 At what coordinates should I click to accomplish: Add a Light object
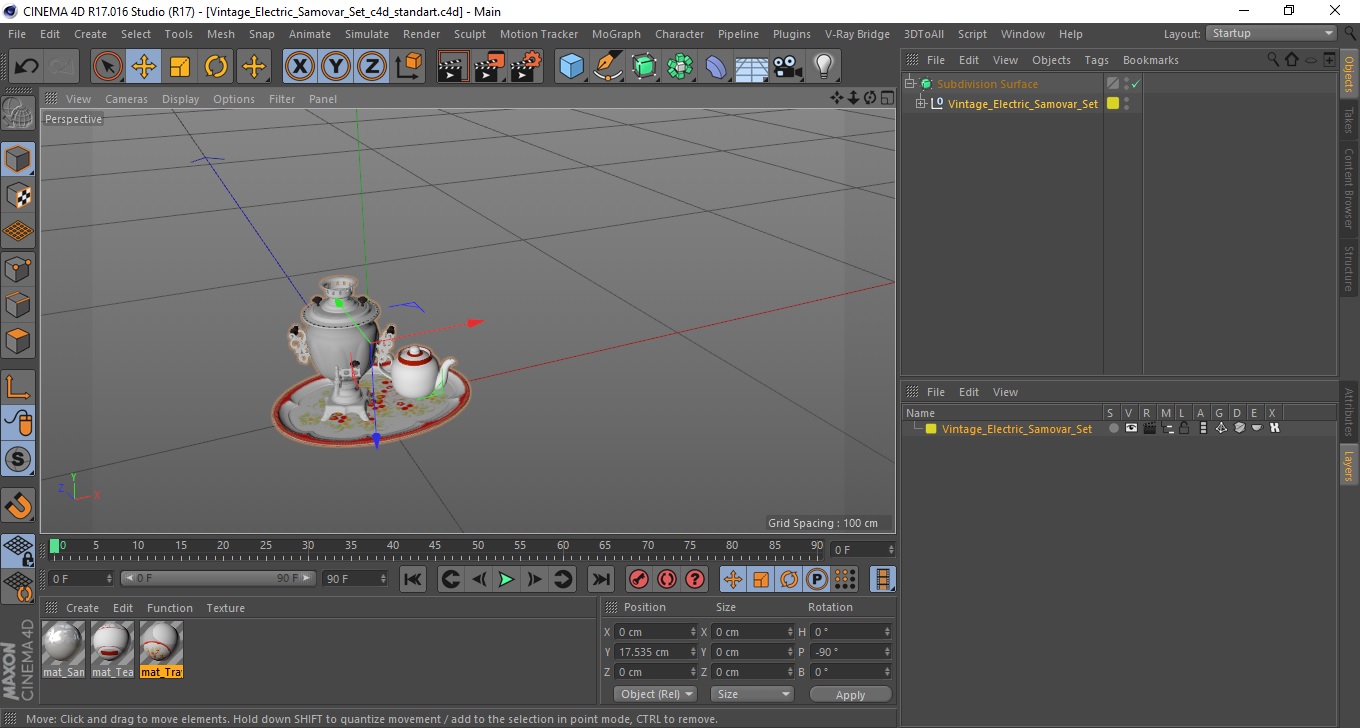click(x=824, y=67)
